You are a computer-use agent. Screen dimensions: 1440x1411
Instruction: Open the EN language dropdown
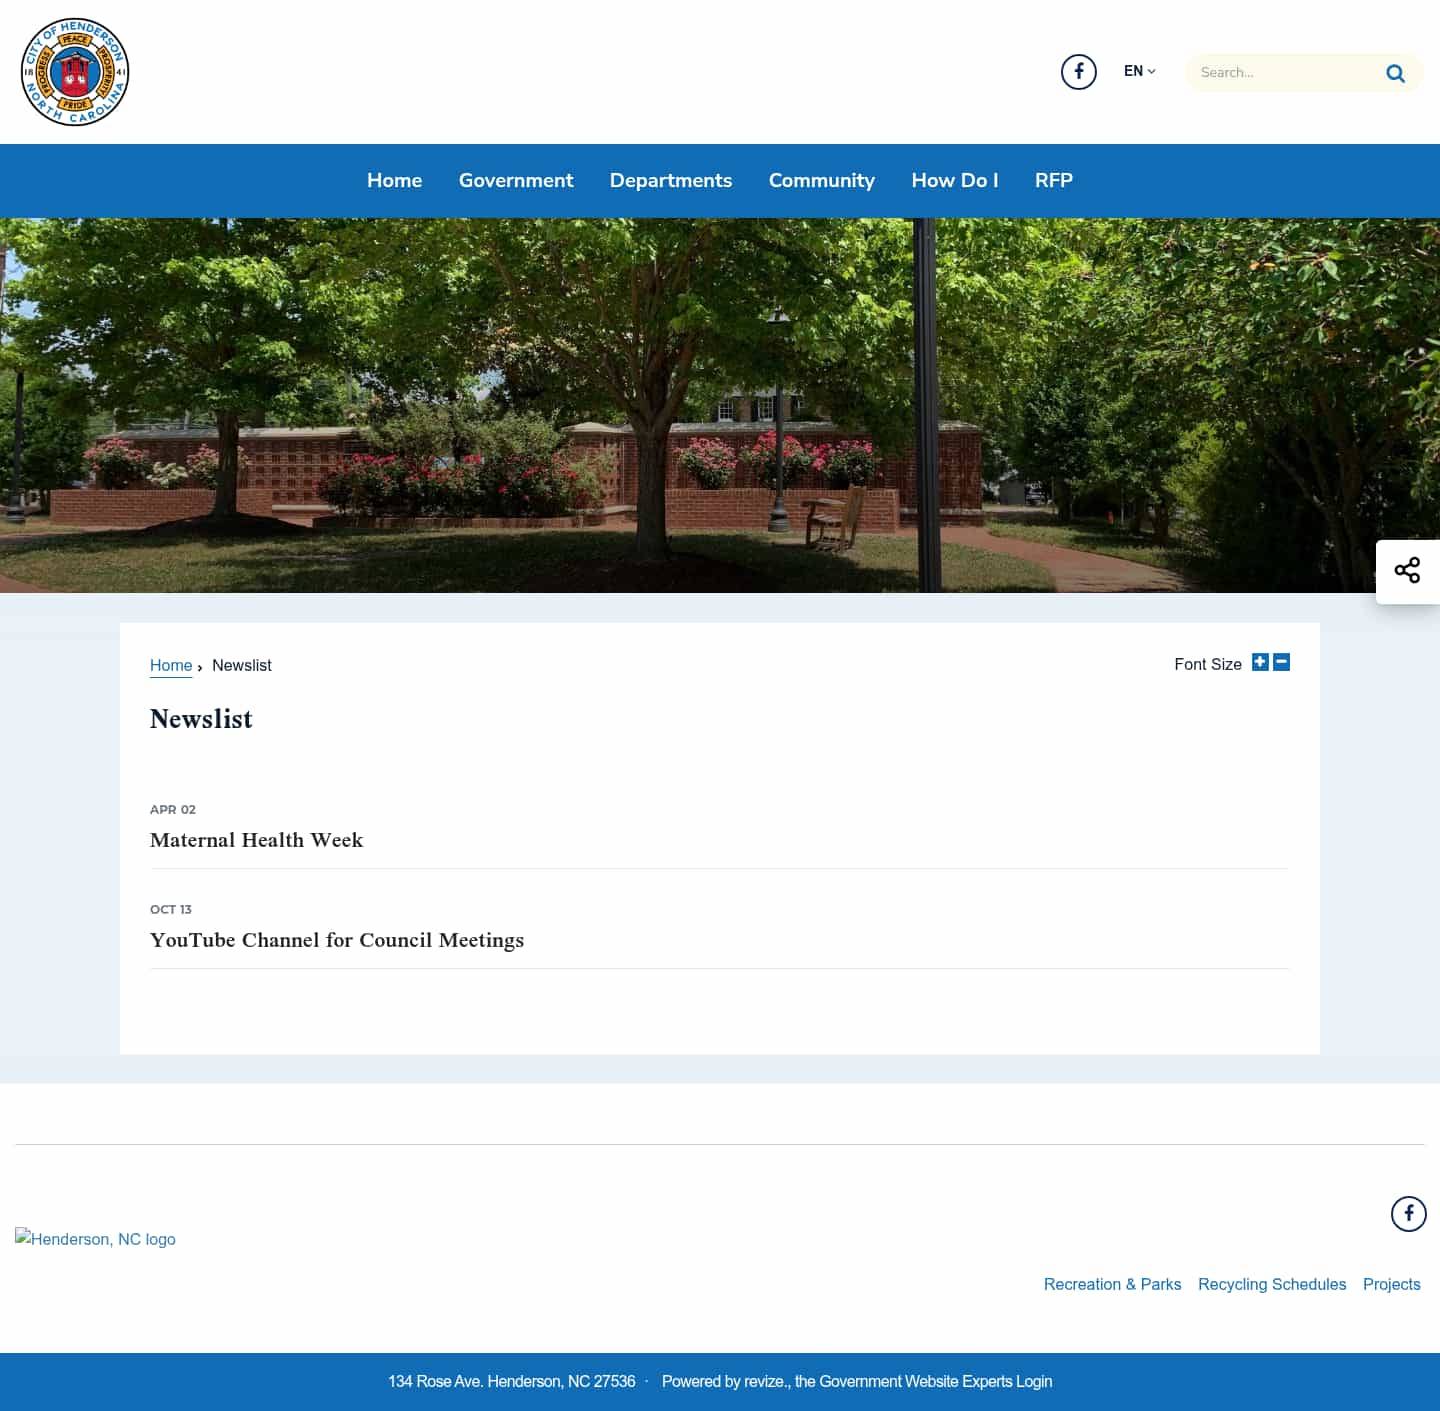1139,71
